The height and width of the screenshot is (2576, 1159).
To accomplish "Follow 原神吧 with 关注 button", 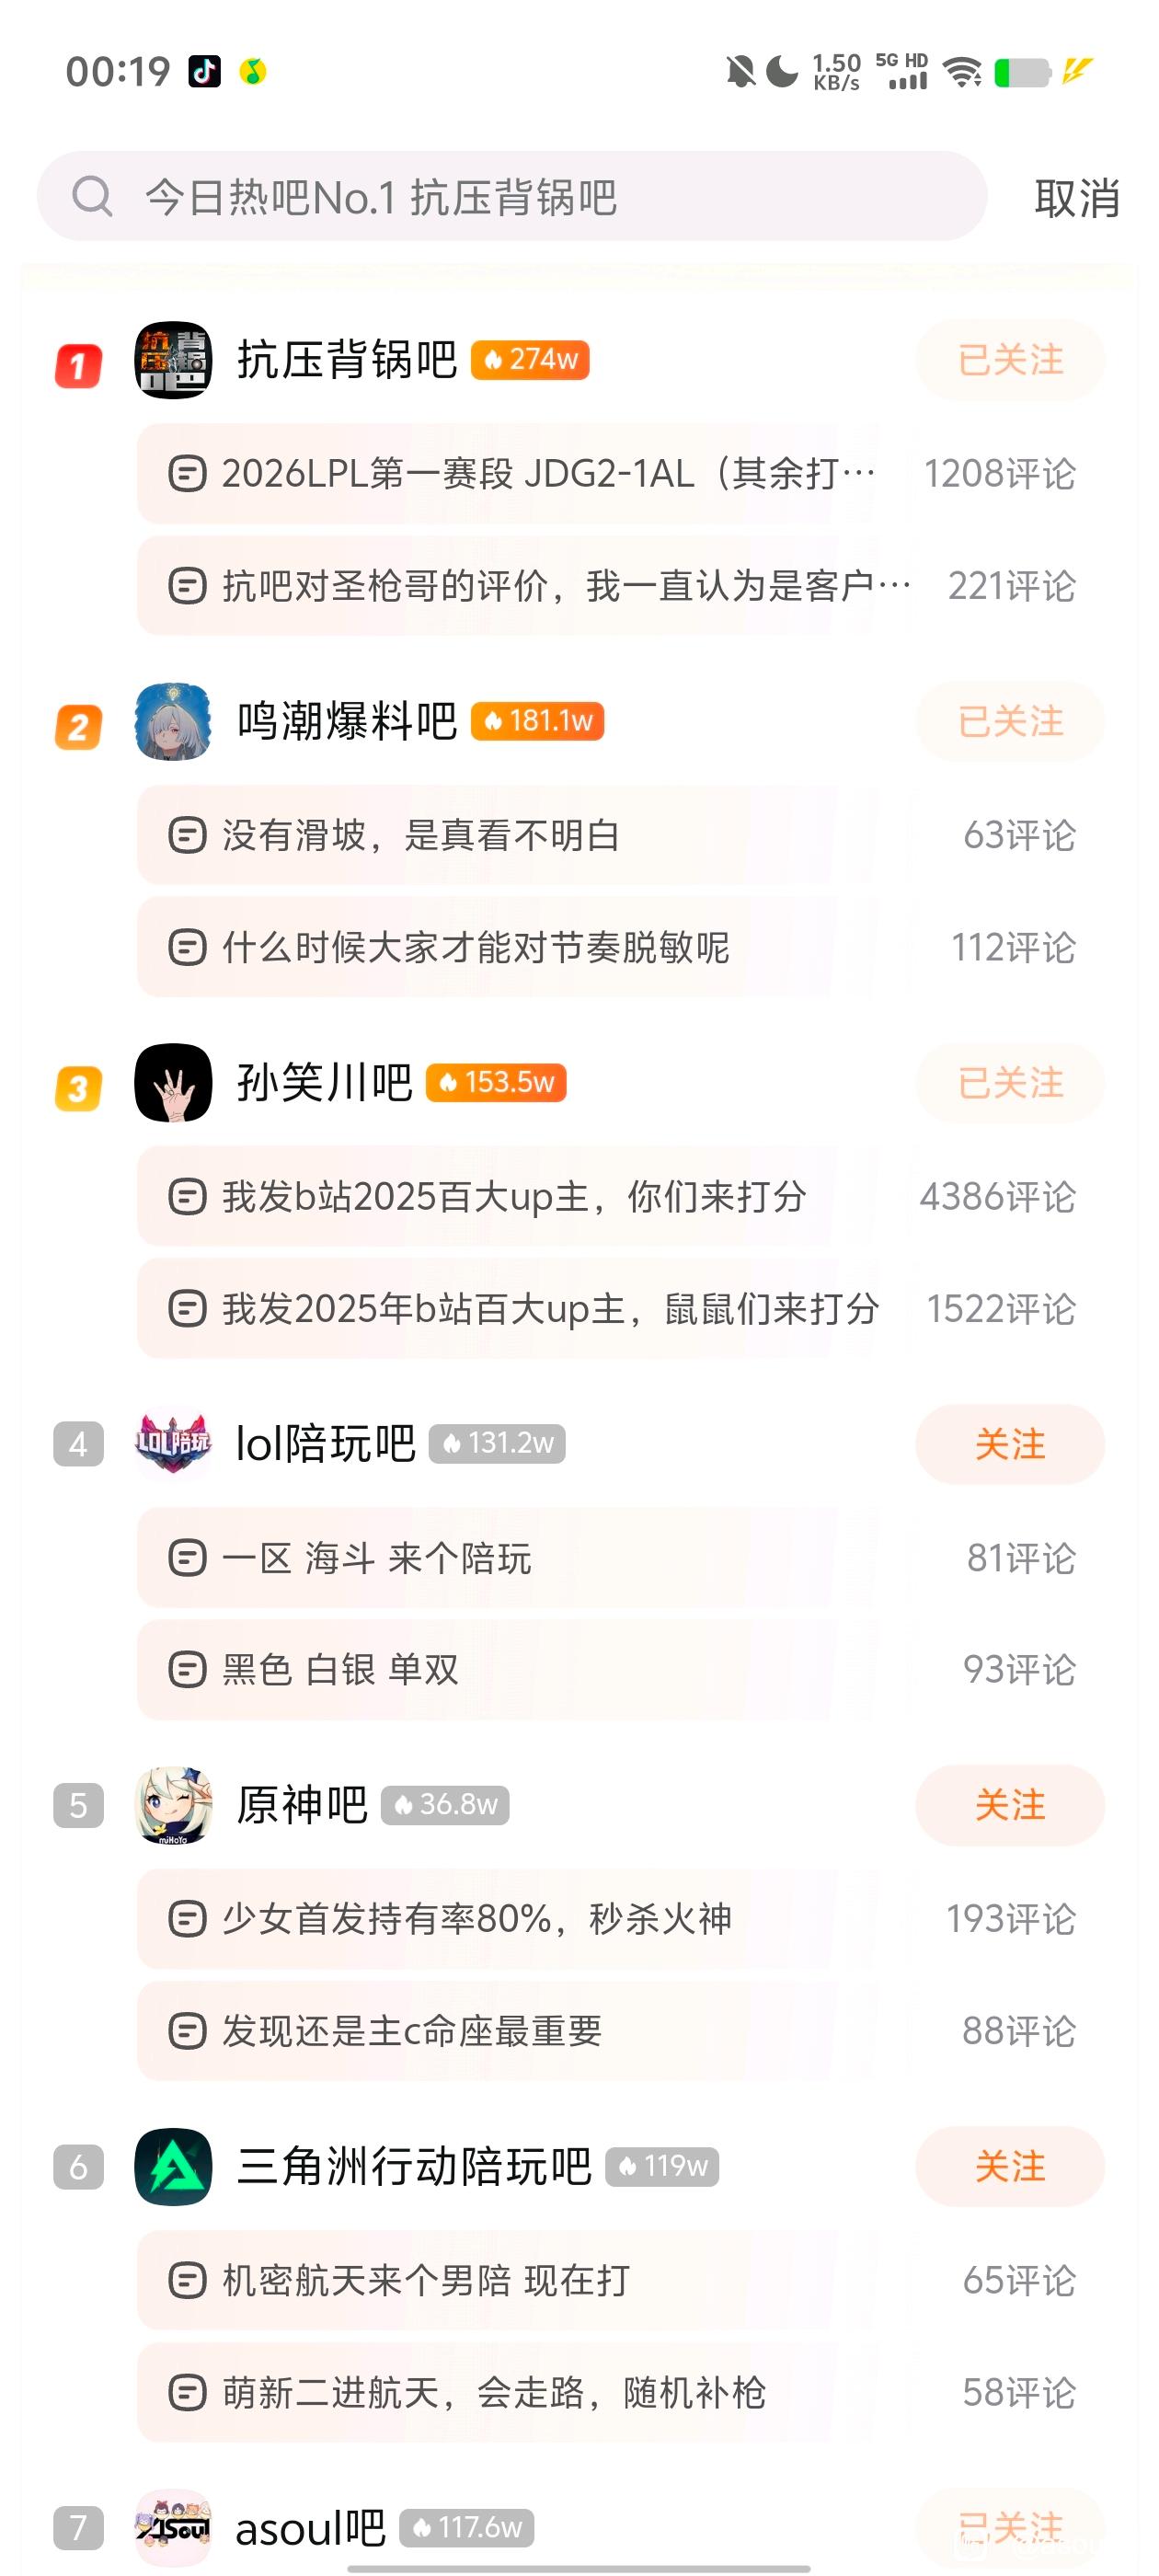I will [1010, 1805].
